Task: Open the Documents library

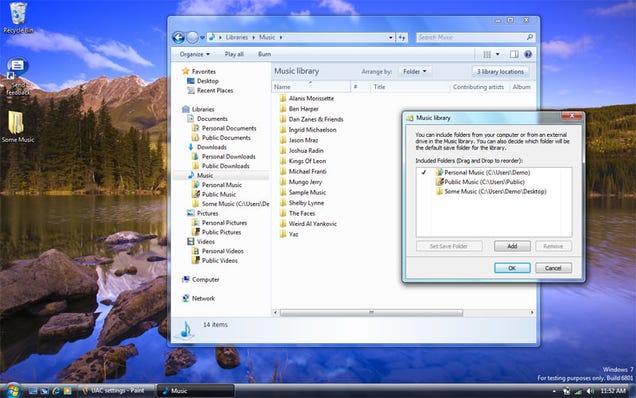Action: [x=207, y=119]
